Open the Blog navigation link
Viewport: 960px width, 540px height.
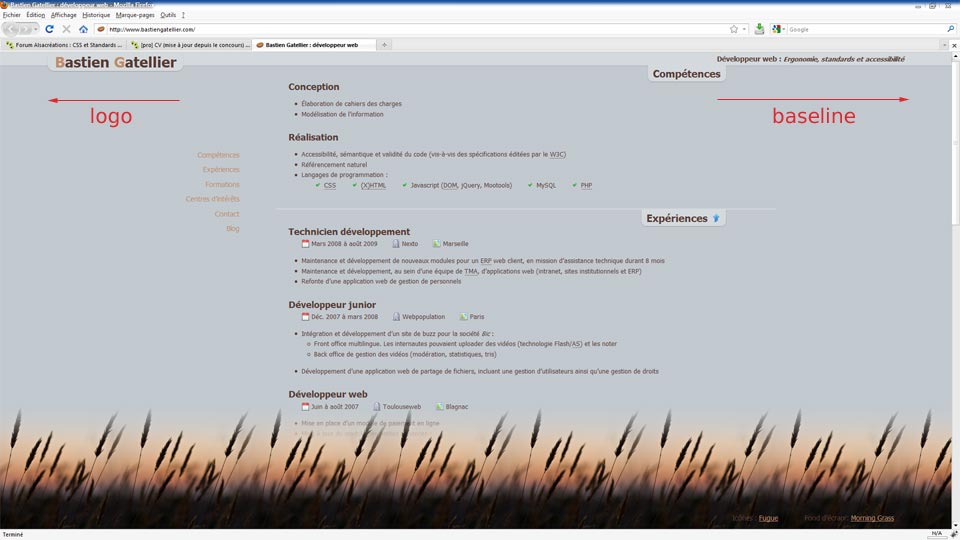coord(233,228)
